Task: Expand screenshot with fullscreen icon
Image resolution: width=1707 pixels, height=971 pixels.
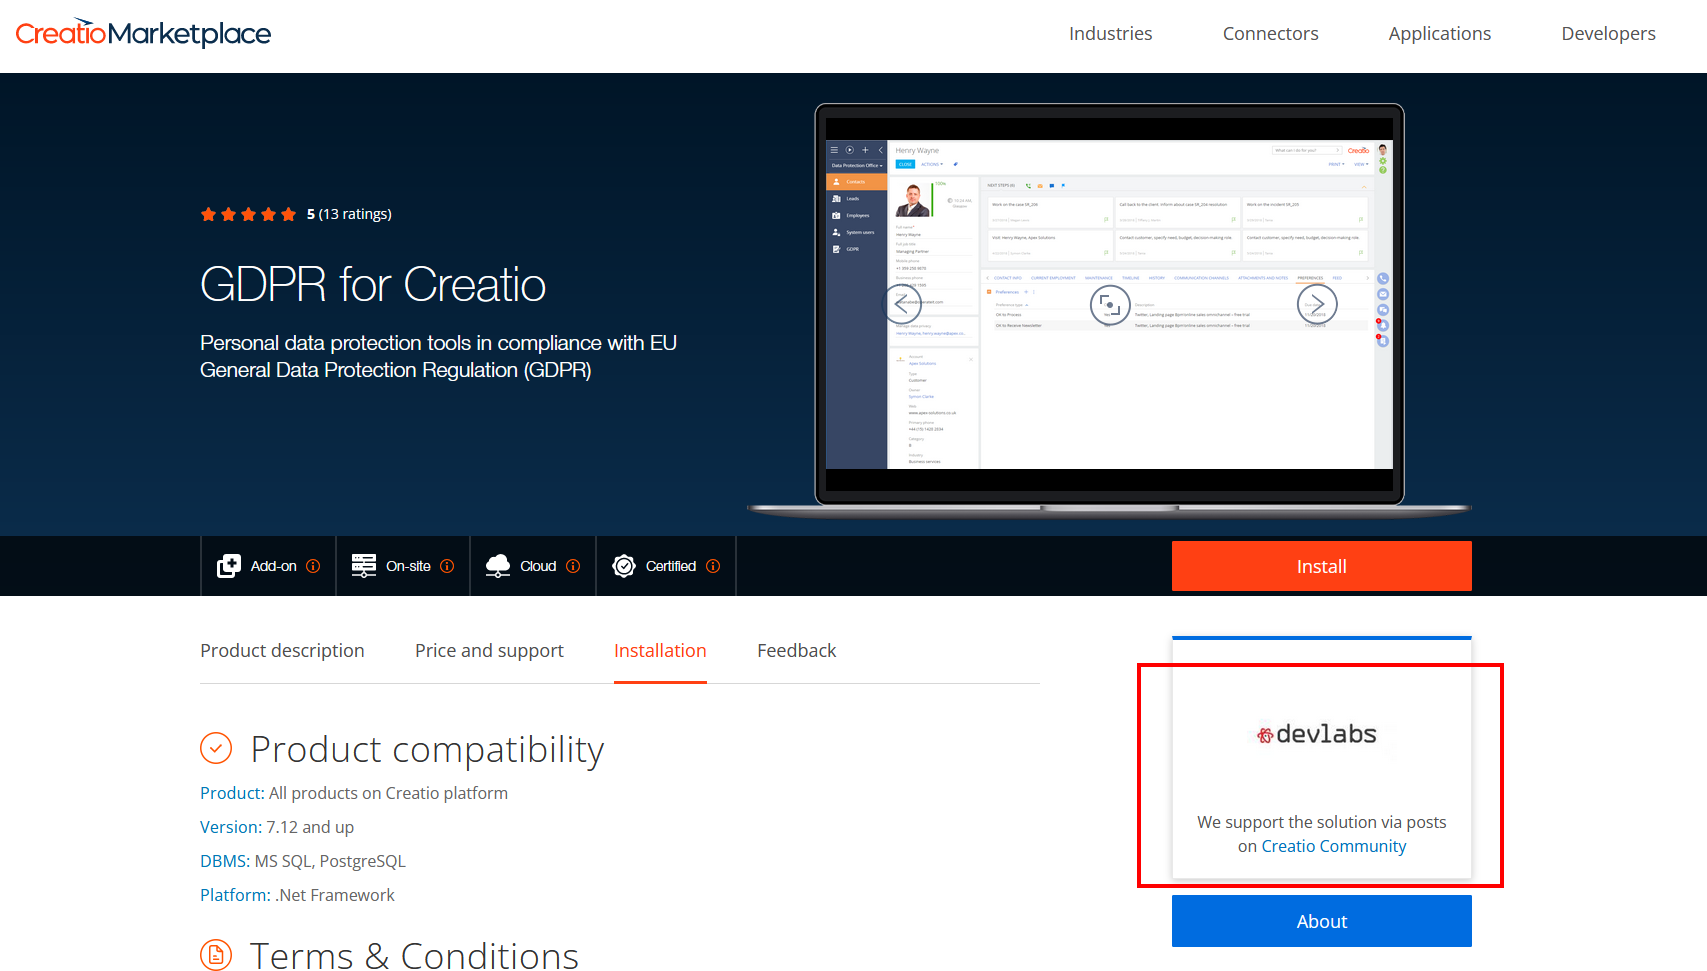Action: pos(1109,304)
